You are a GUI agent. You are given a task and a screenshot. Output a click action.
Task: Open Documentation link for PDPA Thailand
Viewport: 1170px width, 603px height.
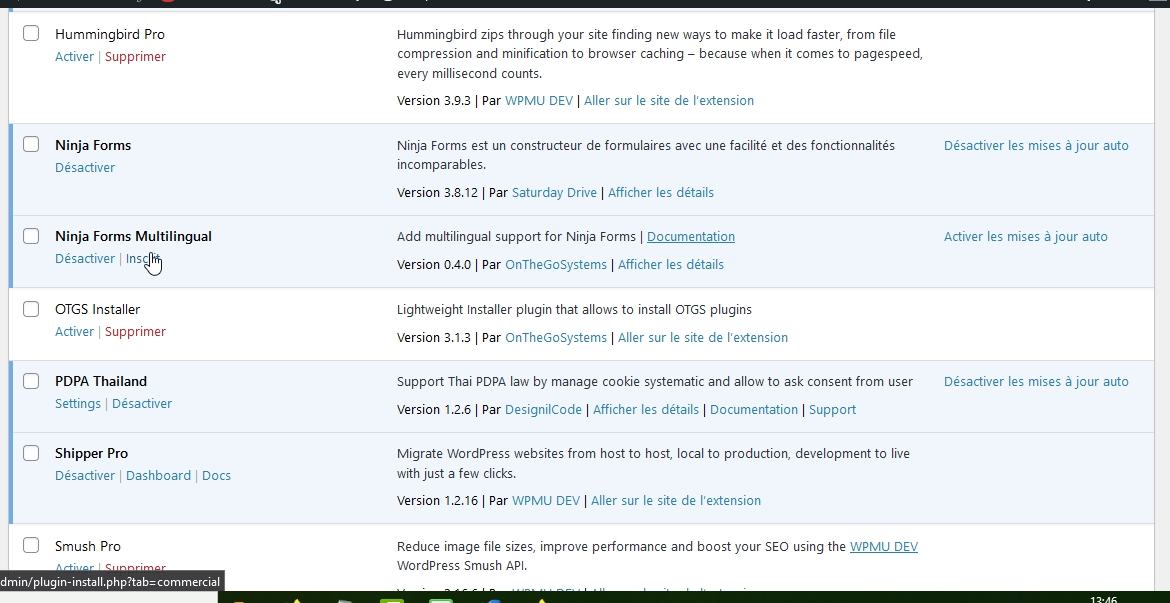coord(754,410)
